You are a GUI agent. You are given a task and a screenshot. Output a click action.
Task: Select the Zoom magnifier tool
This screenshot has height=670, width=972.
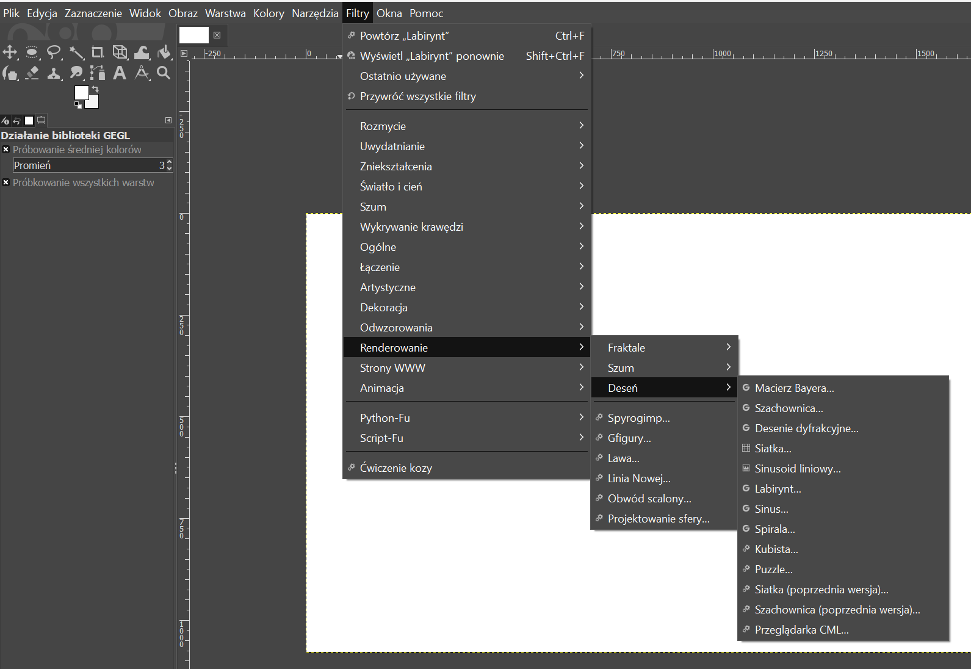point(164,73)
